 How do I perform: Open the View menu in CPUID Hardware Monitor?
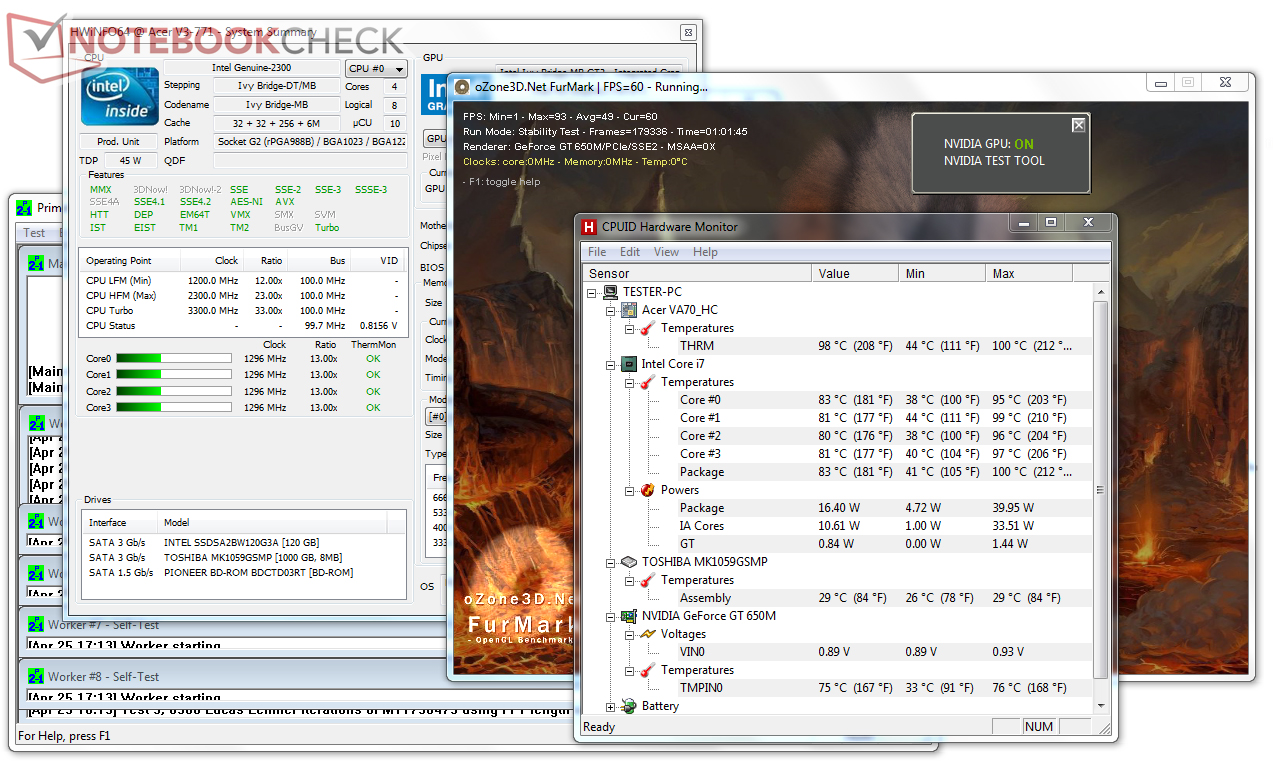click(666, 252)
